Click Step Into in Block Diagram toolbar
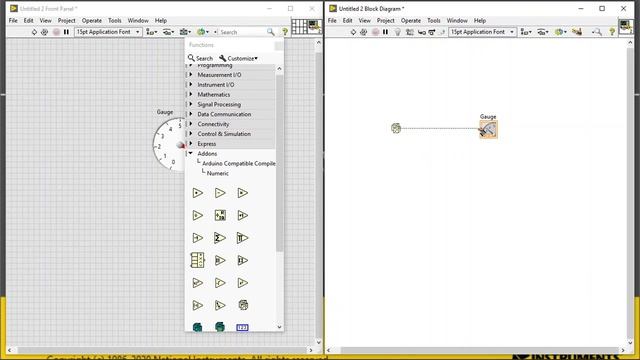640x360 pixels. (422, 32)
